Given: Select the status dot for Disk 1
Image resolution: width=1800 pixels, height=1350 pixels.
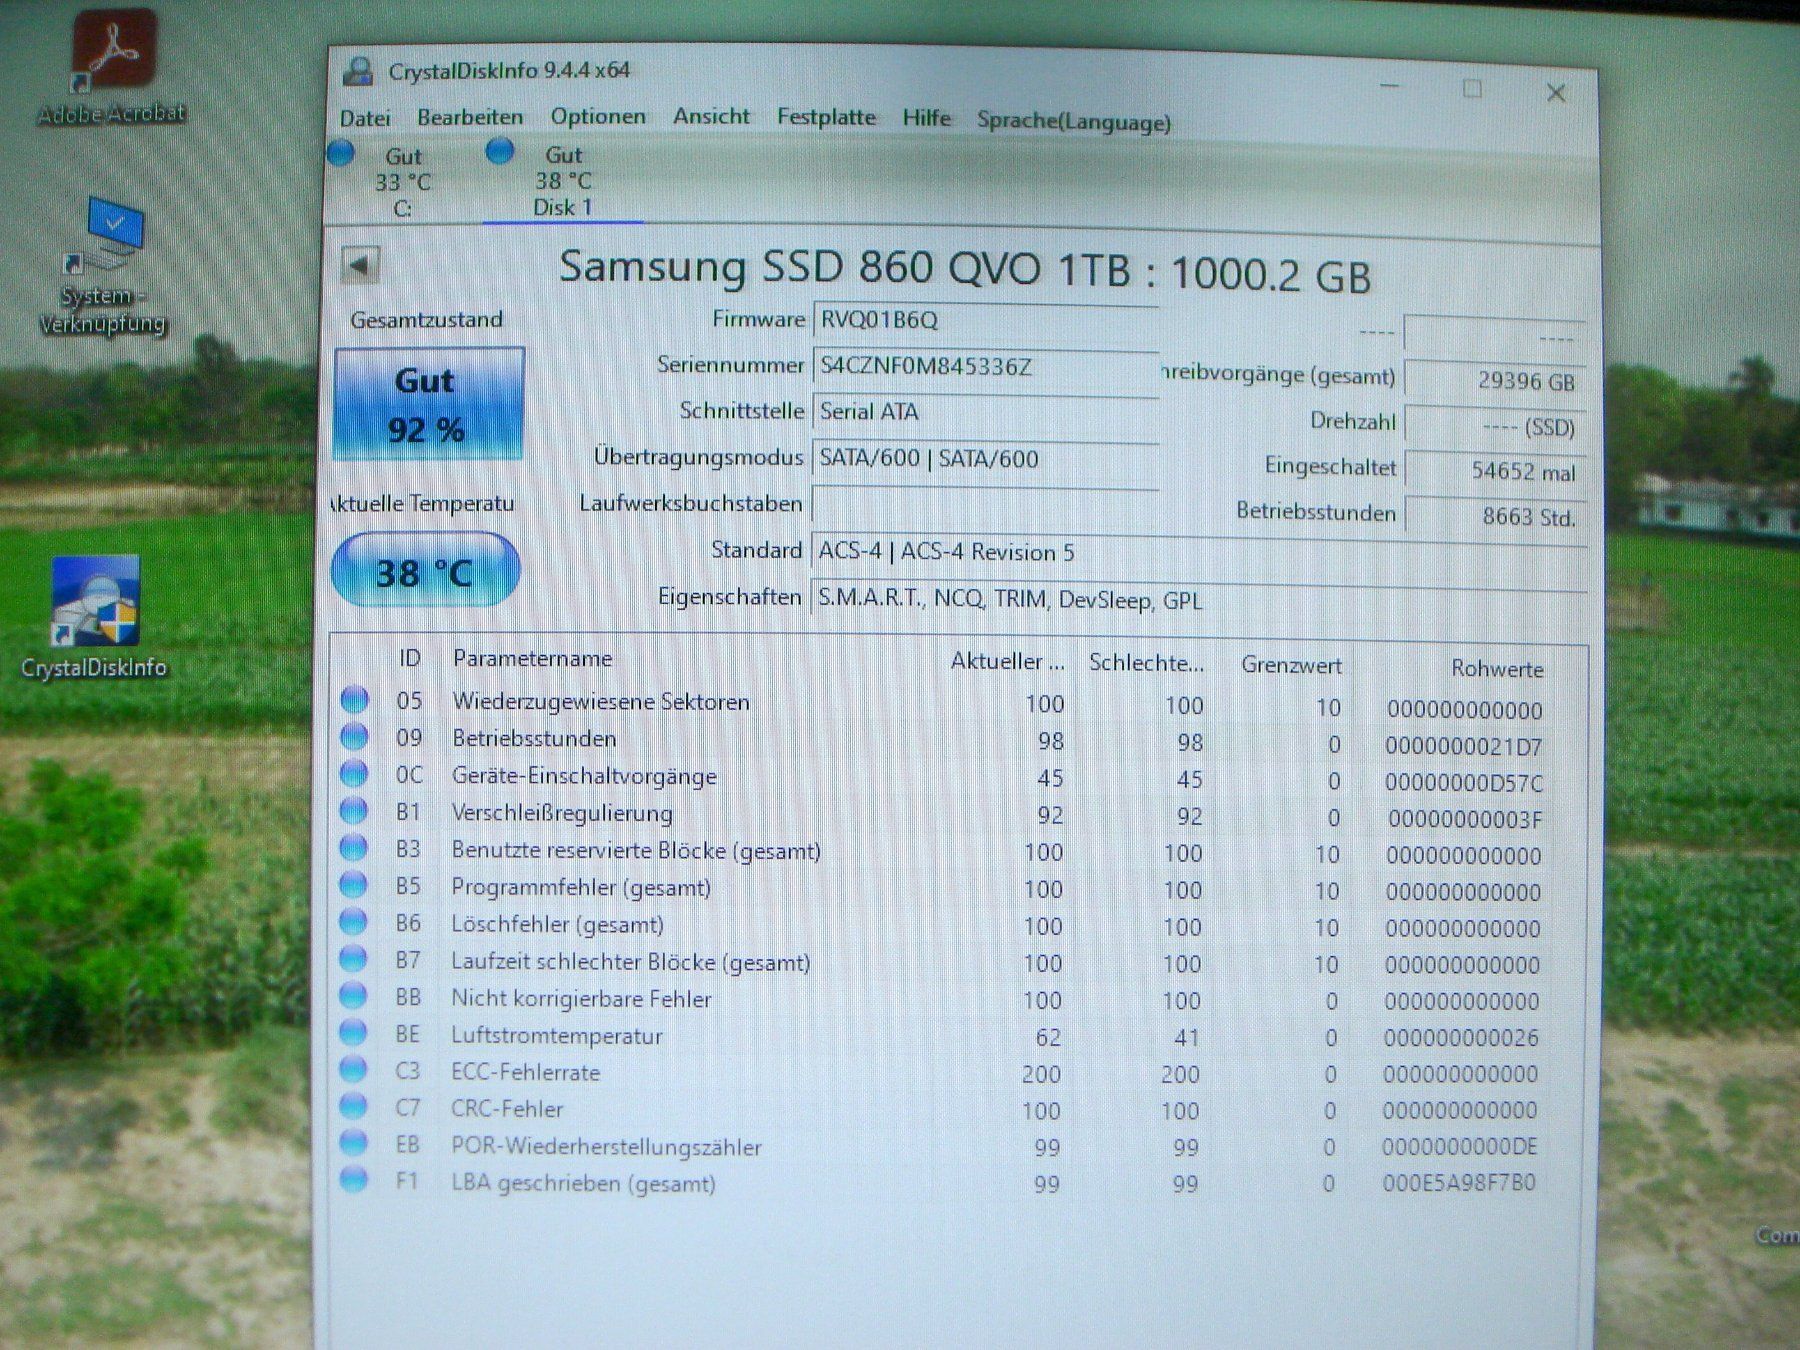Looking at the screenshot, I should click(x=500, y=151).
